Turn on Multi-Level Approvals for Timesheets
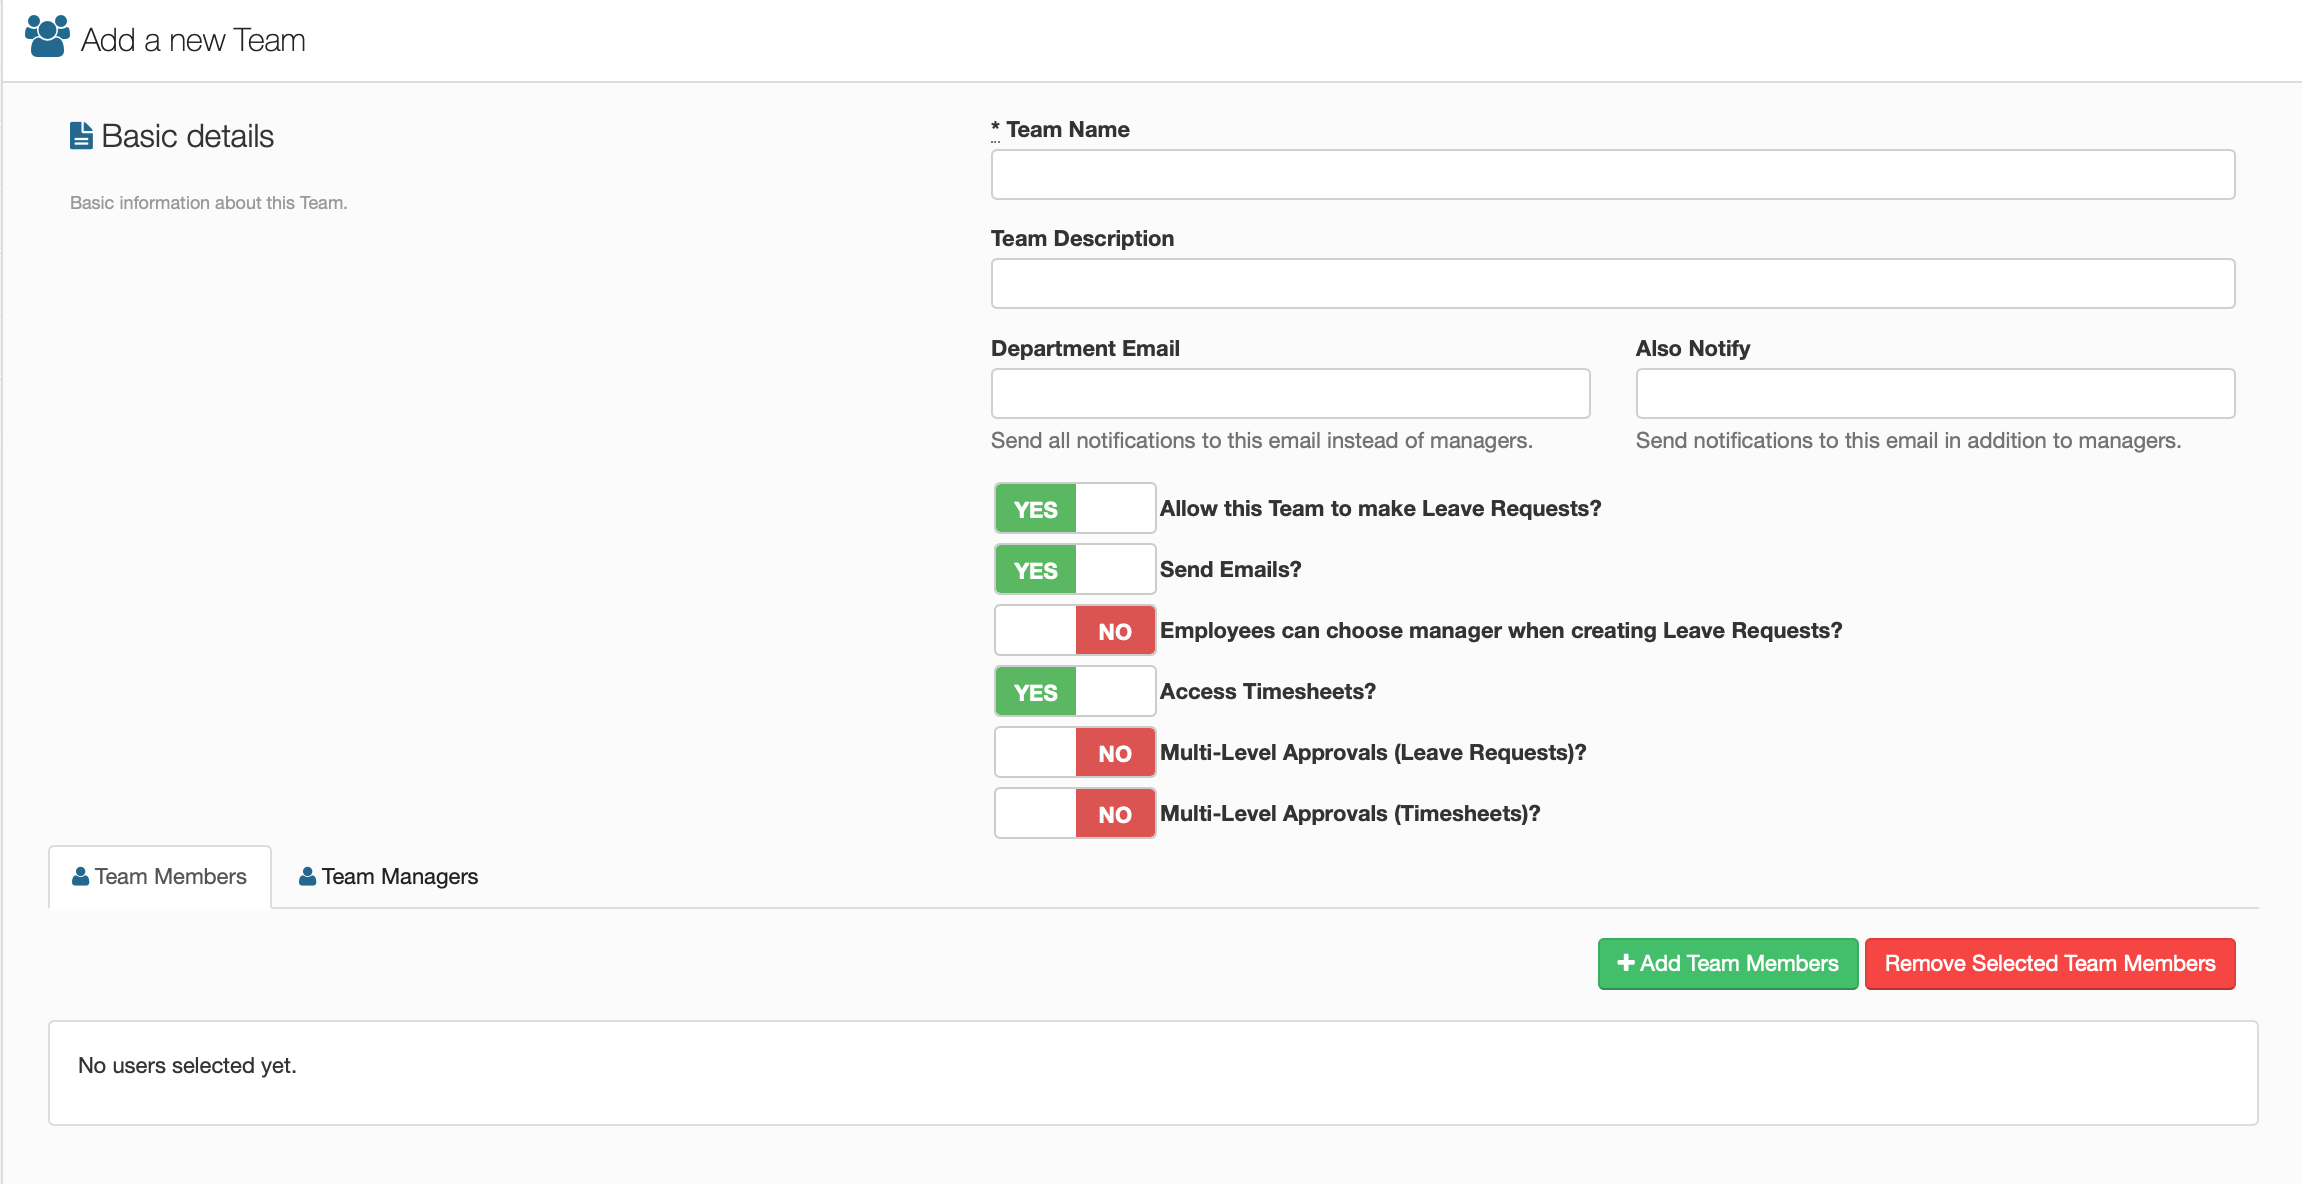Screen dimensions: 2302x1184 tap(1075, 814)
